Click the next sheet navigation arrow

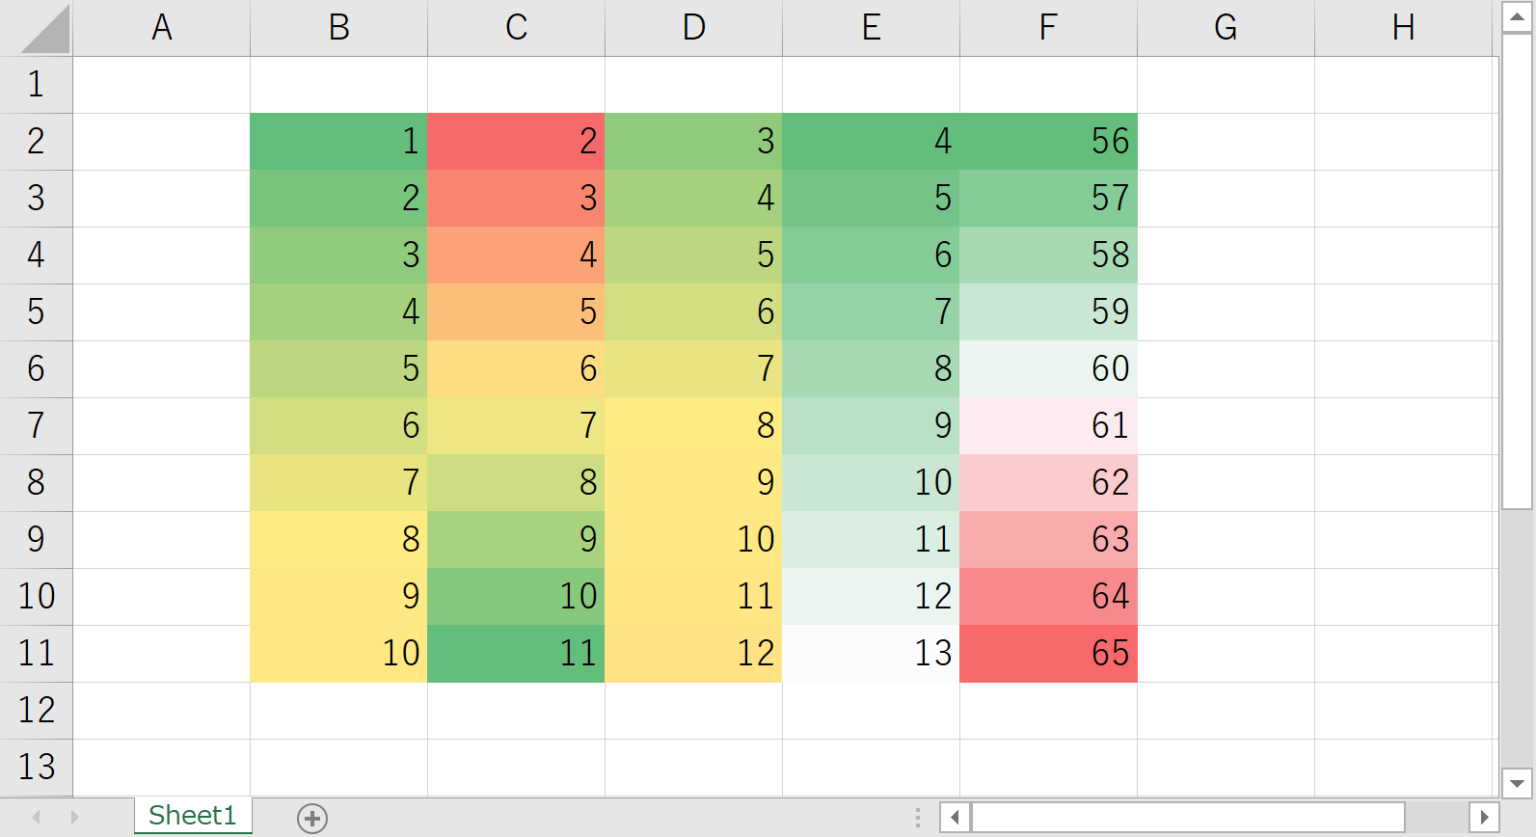(74, 817)
